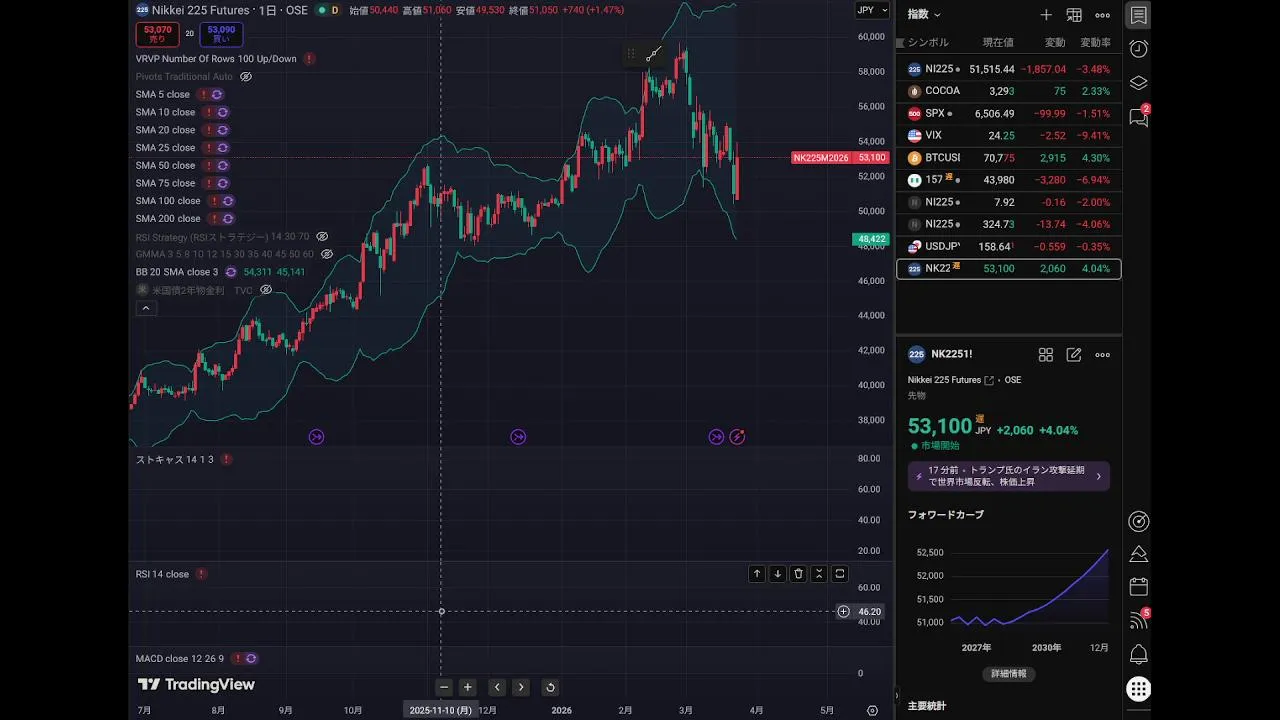
Task: Select the USDJPY watchlist row
Action: coord(1008,247)
